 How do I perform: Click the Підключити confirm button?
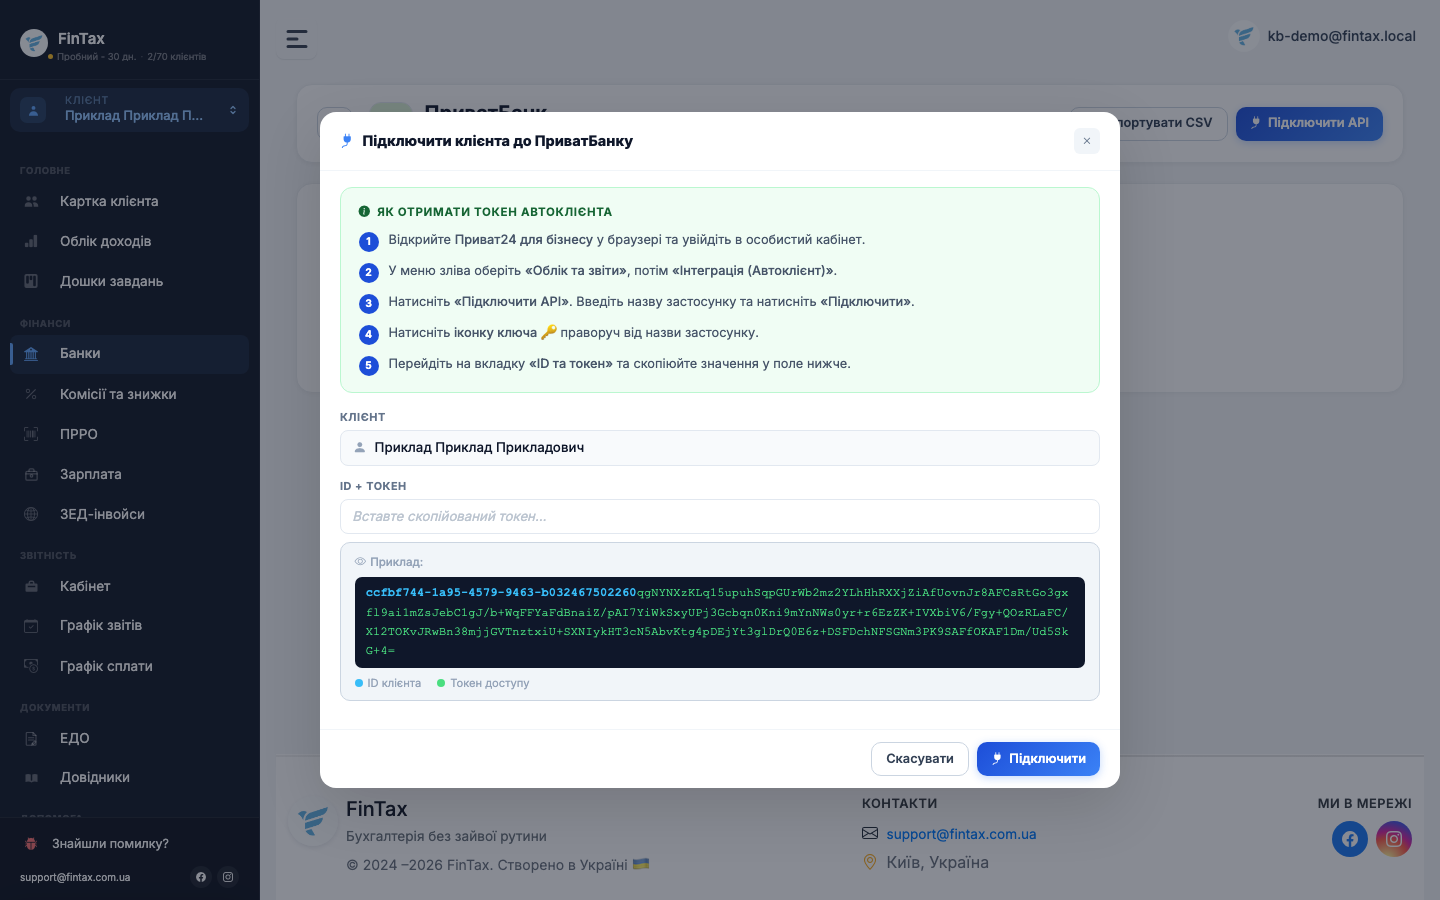coord(1038,759)
